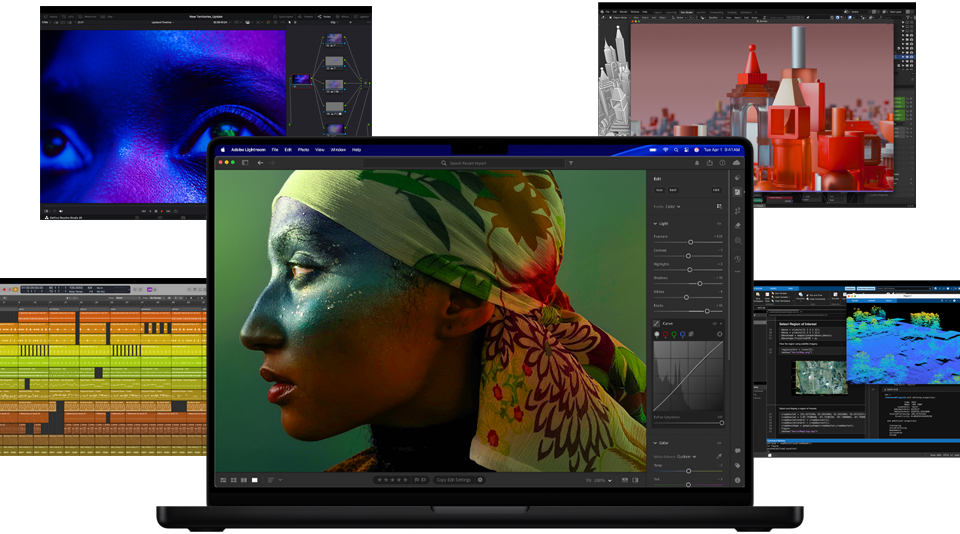
Task: Collapse the Light panel section
Action: click(x=656, y=223)
